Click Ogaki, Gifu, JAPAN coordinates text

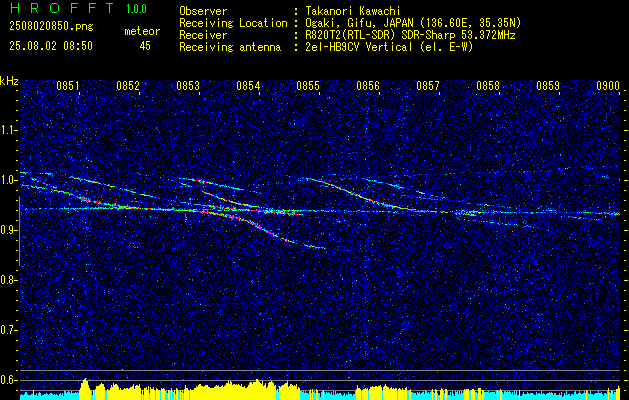click(412, 23)
